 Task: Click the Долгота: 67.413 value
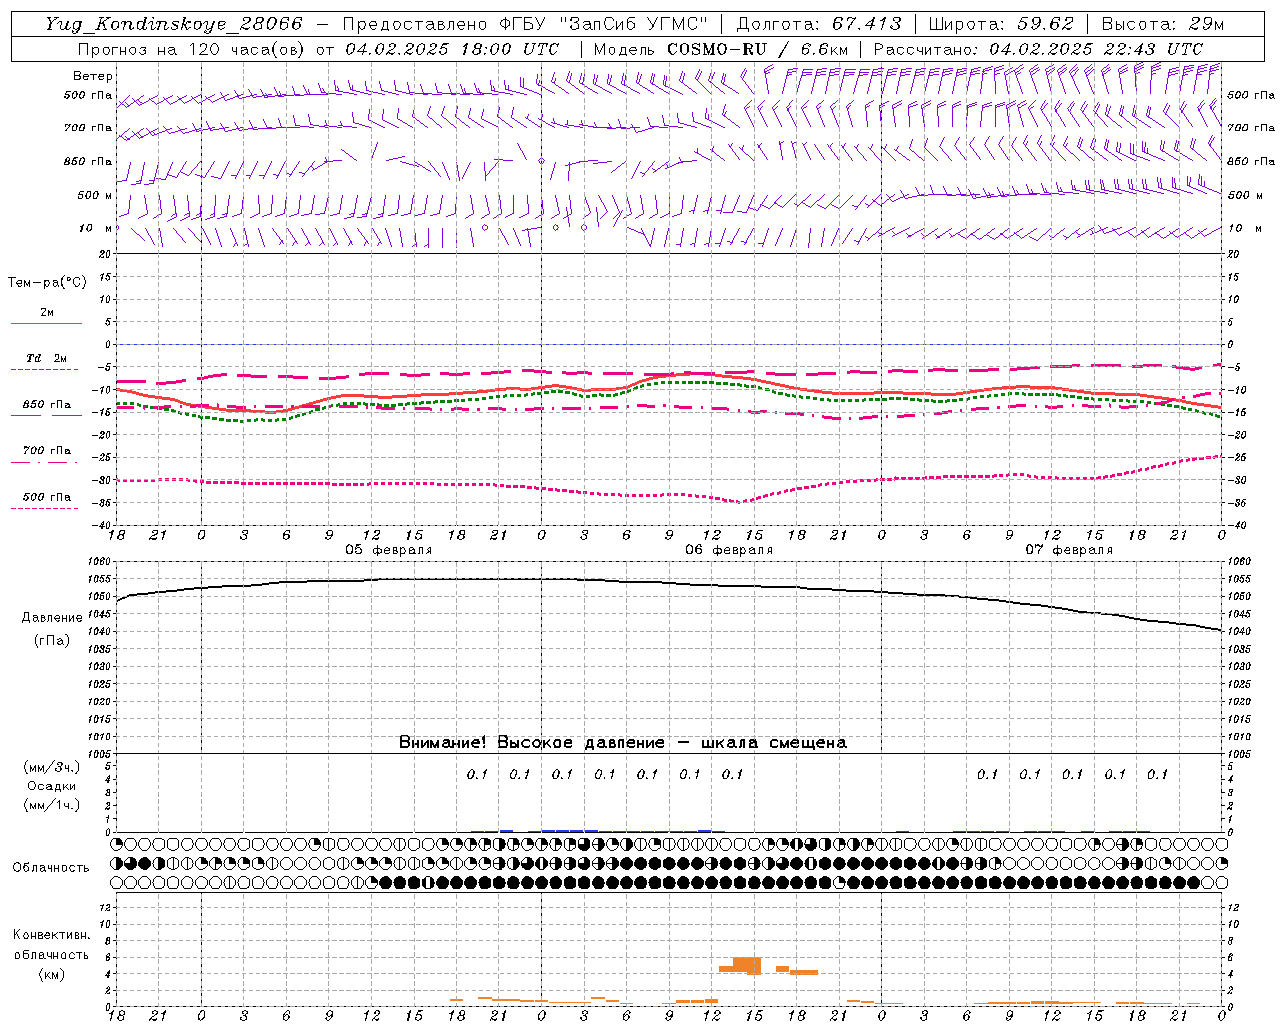coord(819,24)
